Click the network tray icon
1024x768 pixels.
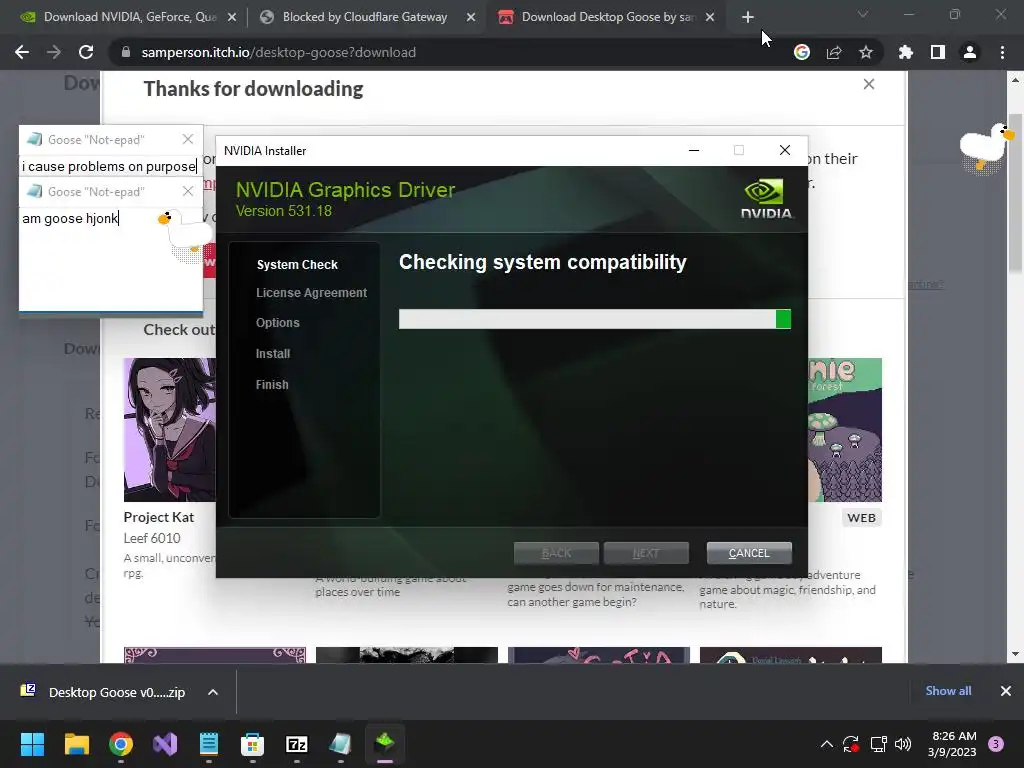(878, 744)
